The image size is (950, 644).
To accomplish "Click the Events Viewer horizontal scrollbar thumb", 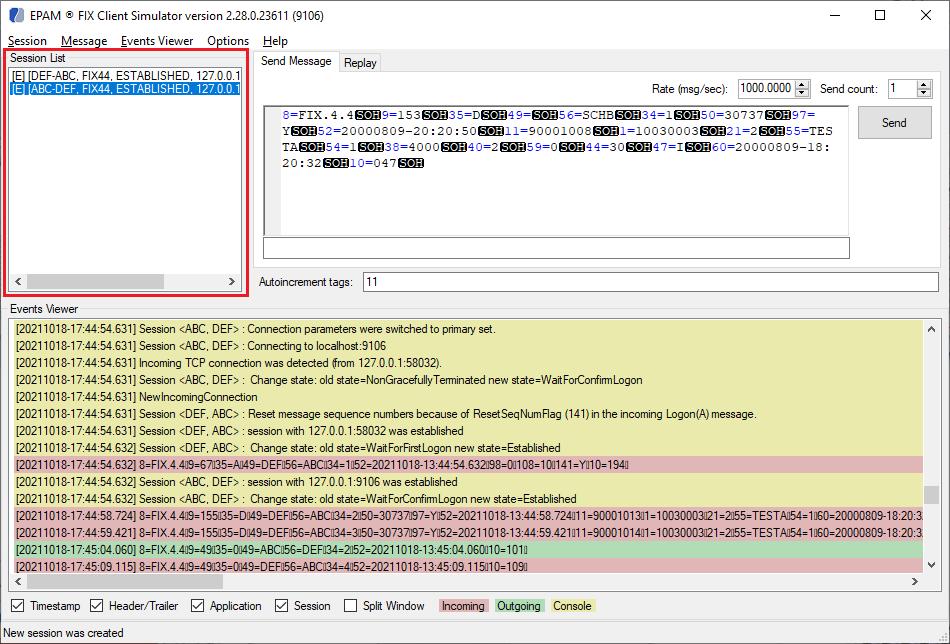I will tap(125, 582).
